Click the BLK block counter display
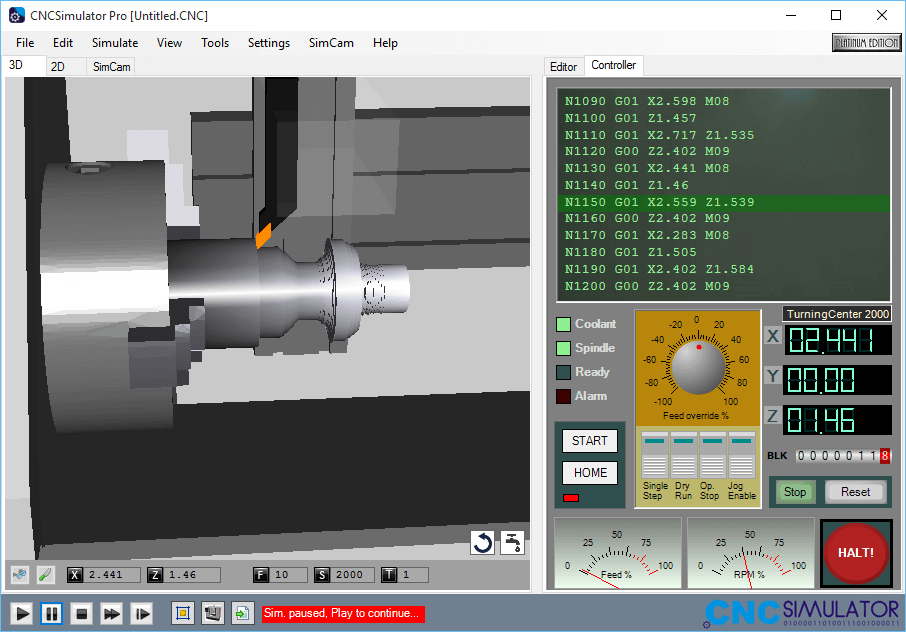Image resolution: width=906 pixels, height=632 pixels. click(x=843, y=456)
